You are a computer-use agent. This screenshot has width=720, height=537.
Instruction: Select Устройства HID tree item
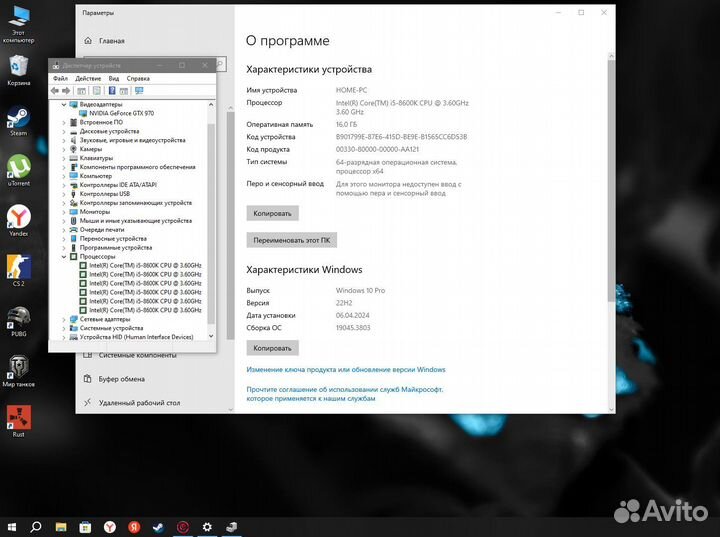coord(136,337)
